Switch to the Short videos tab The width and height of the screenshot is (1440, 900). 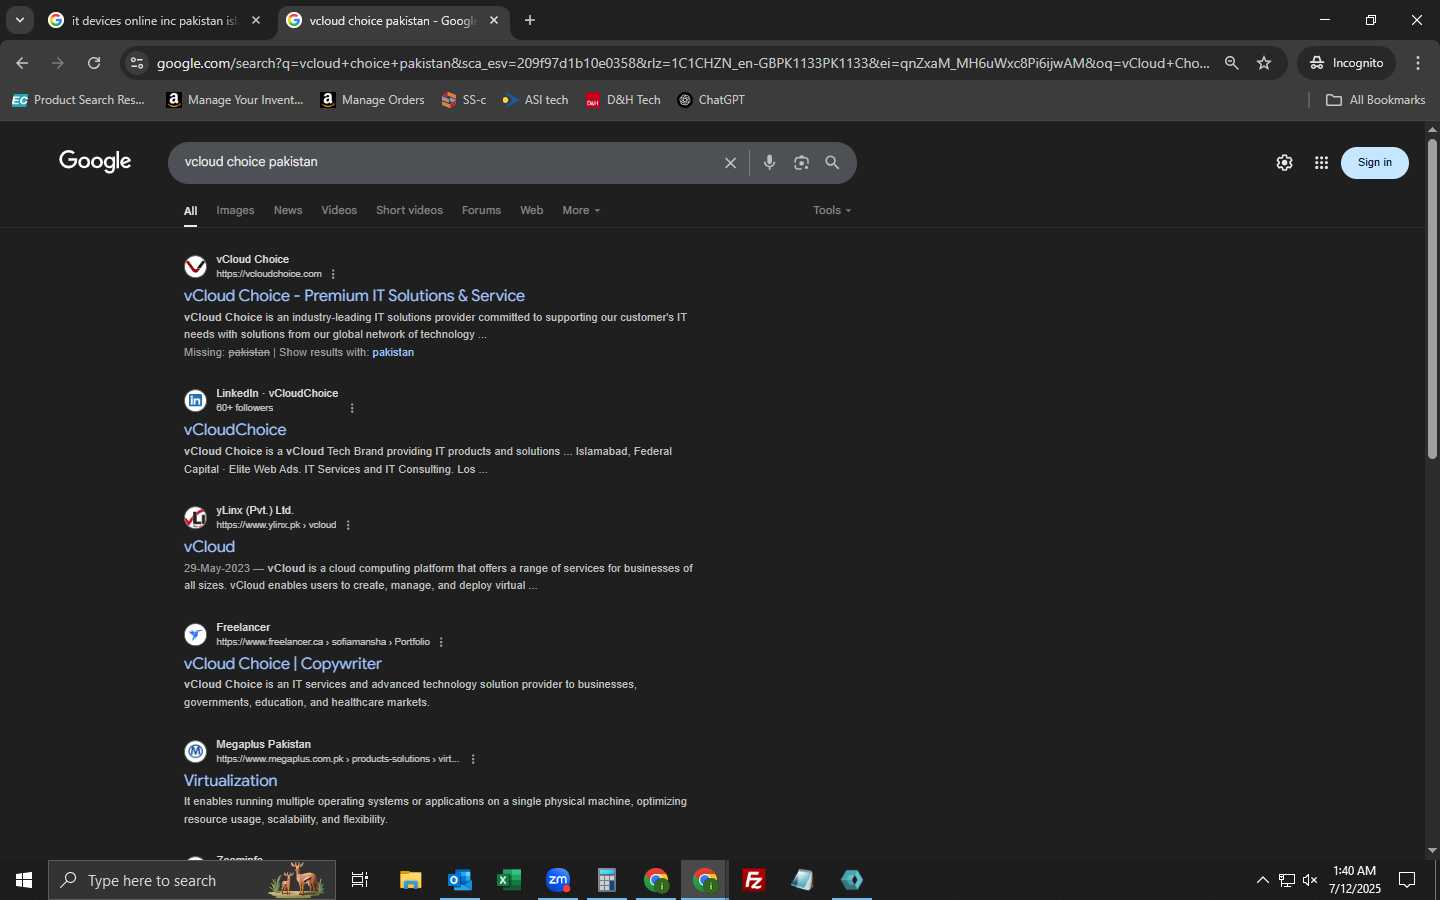[x=409, y=211]
